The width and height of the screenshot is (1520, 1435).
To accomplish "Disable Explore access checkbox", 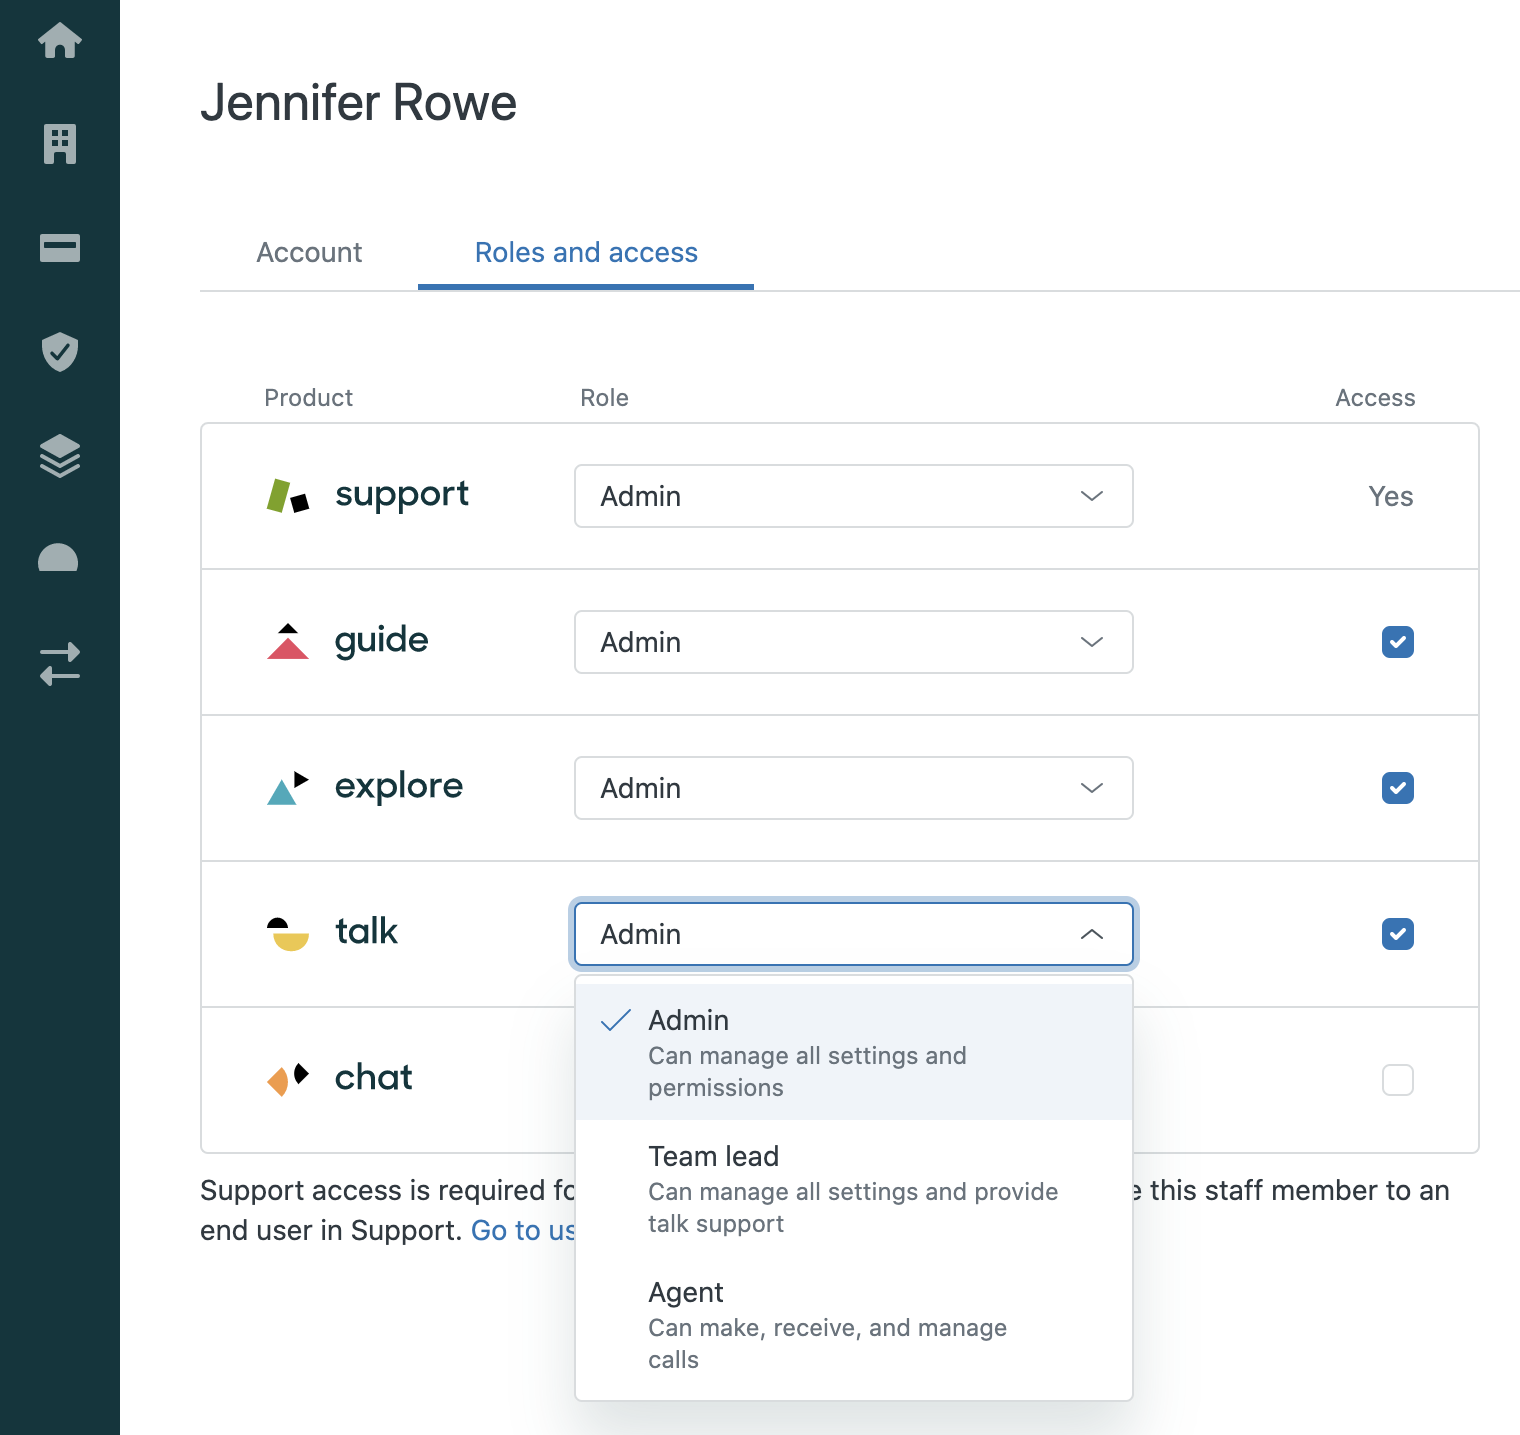I will [1397, 788].
